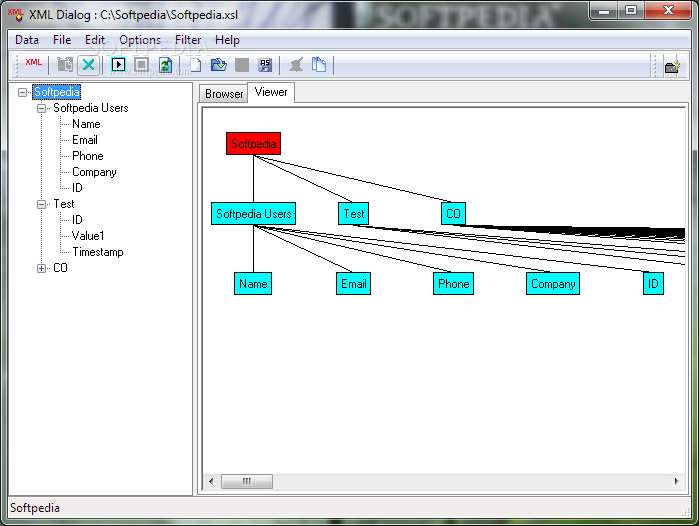
Task: Click the red XML toolbar icon
Action: pos(33,62)
